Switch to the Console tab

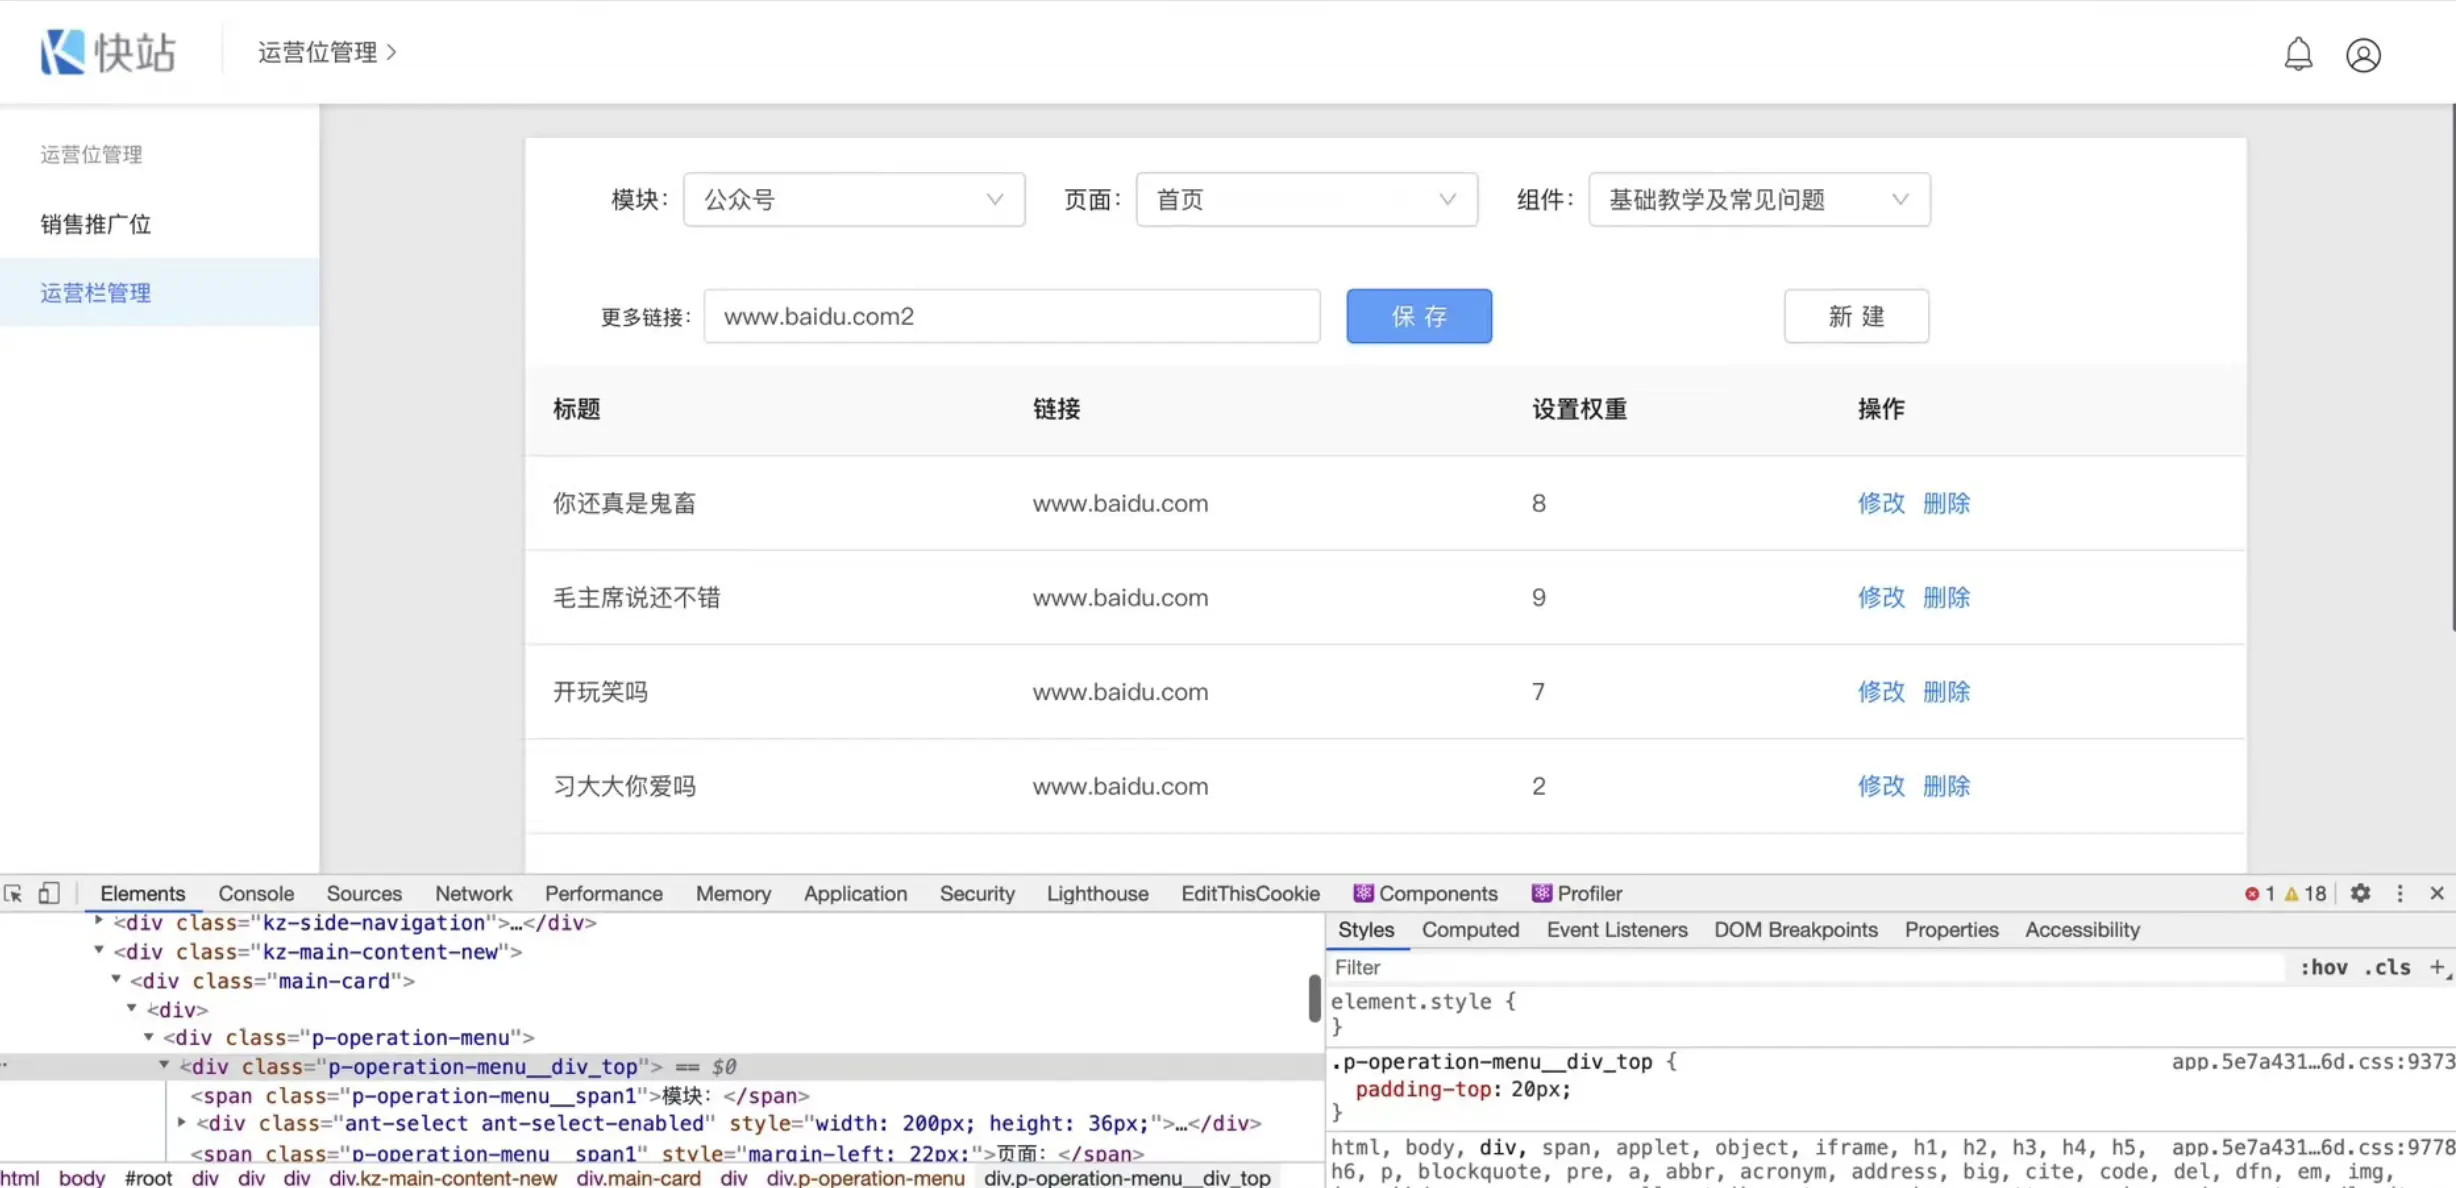click(x=256, y=893)
